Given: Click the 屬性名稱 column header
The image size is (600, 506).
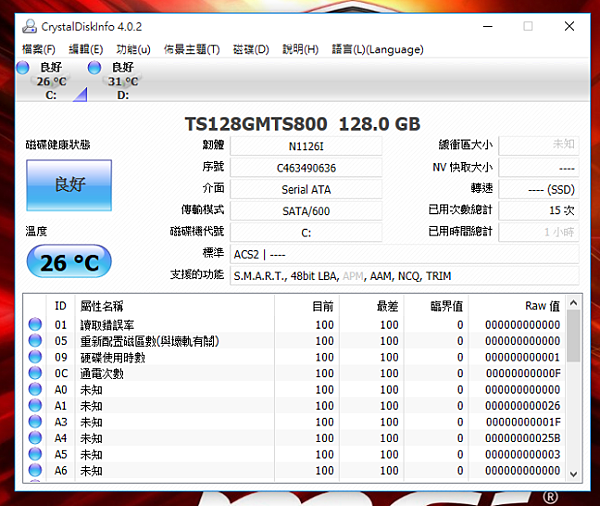Looking at the screenshot, I should pyautogui.click(x=174, y=306).
